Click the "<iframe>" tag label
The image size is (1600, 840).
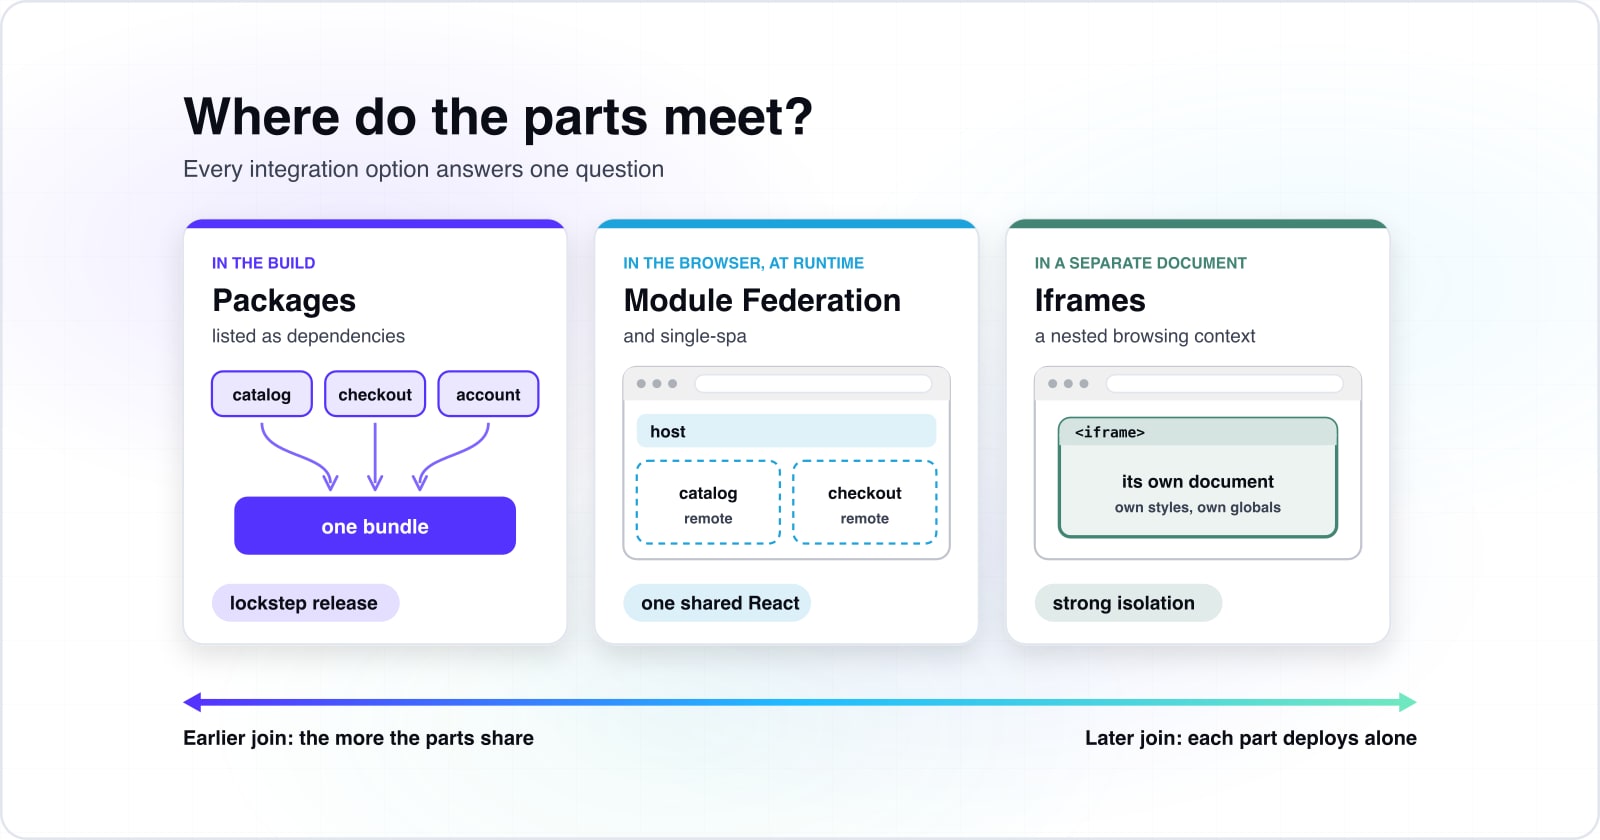tap(1110, 432)
